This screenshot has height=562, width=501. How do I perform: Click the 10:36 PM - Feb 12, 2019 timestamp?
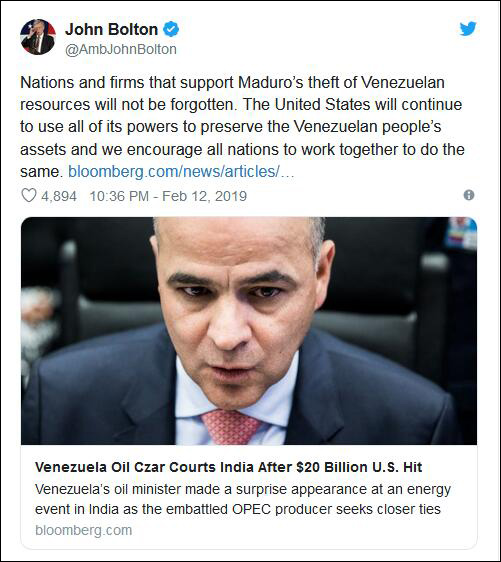pos(168,196)
